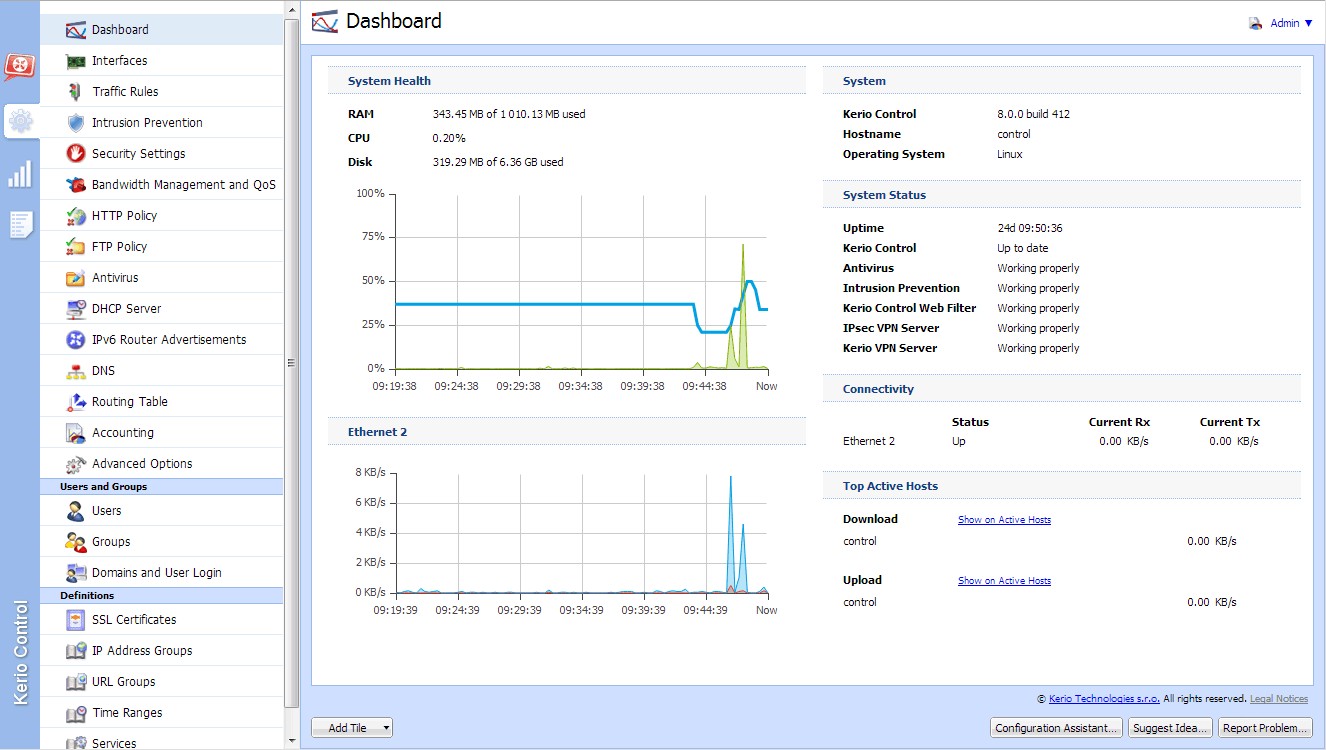Click the version text 8.0.0 build 412
1326x750 pixels.
click(1034, 114)
